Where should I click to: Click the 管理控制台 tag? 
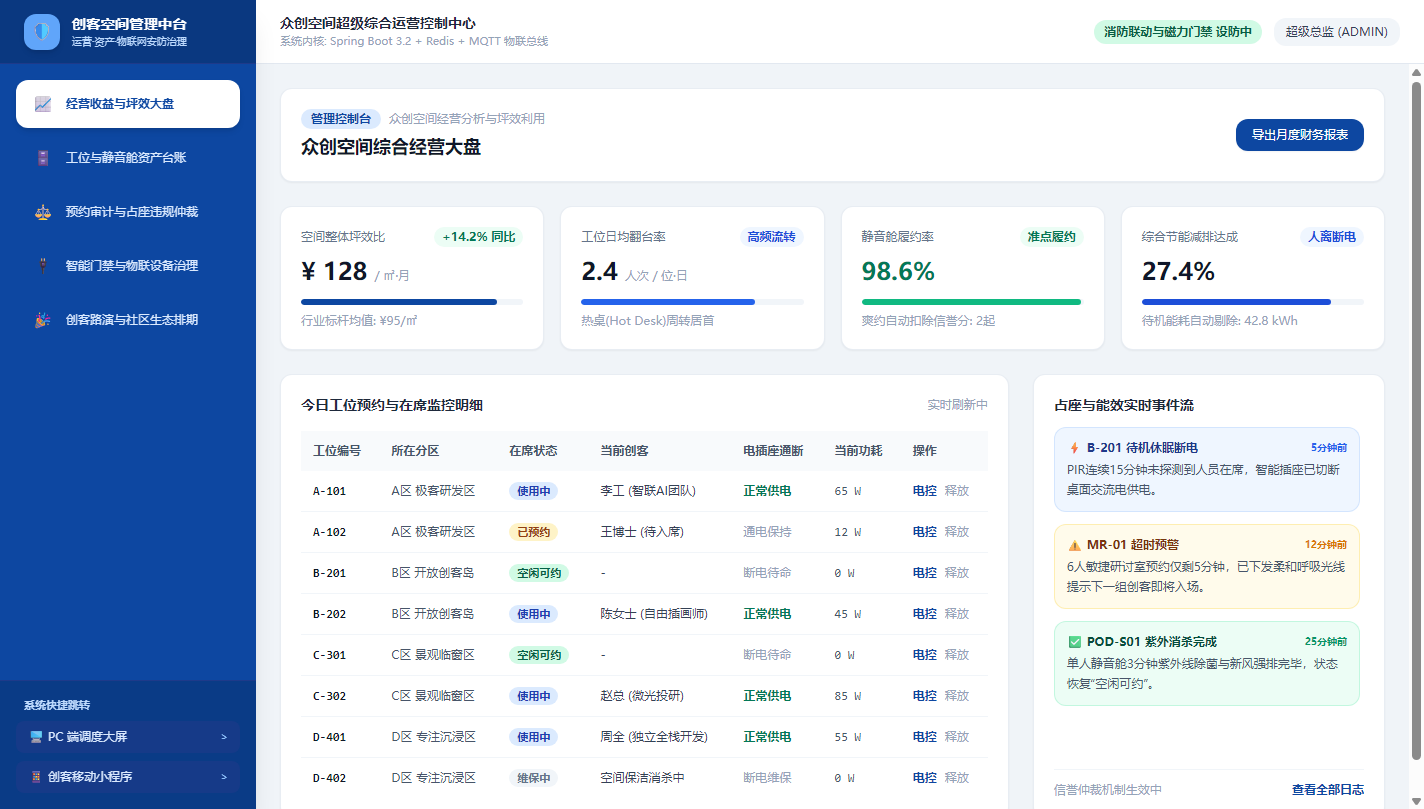click(x=341, y=119)
